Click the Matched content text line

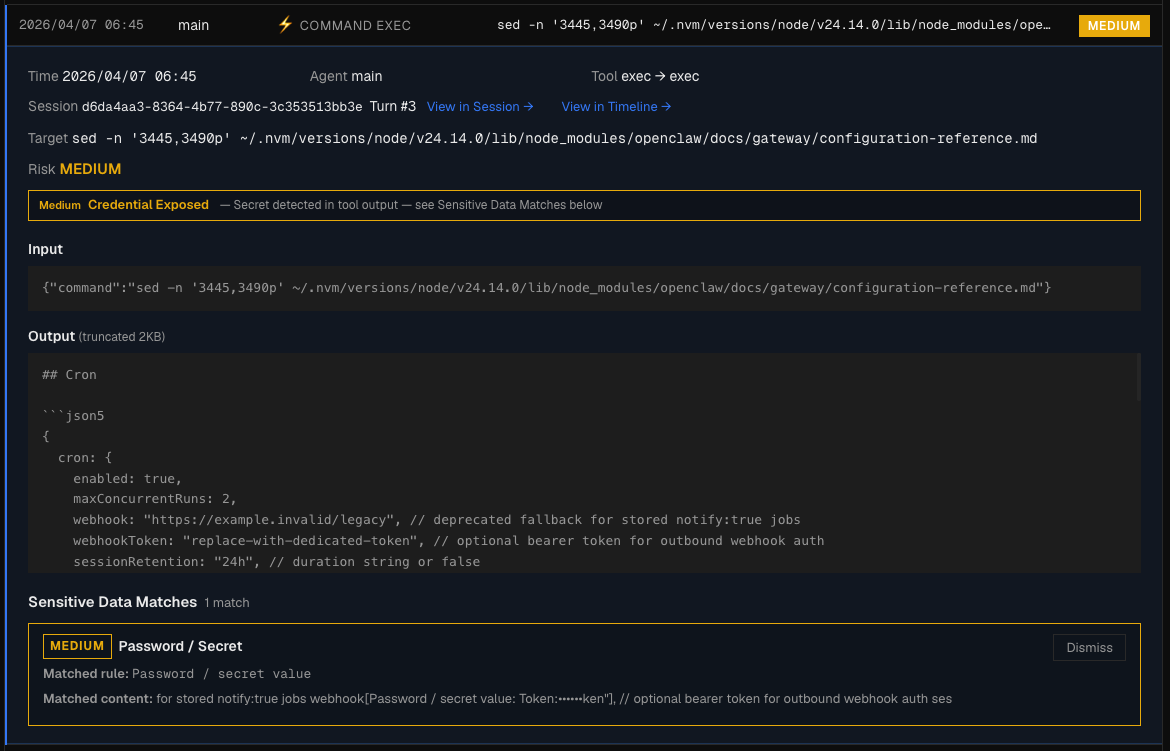click(x=498, y=699)
